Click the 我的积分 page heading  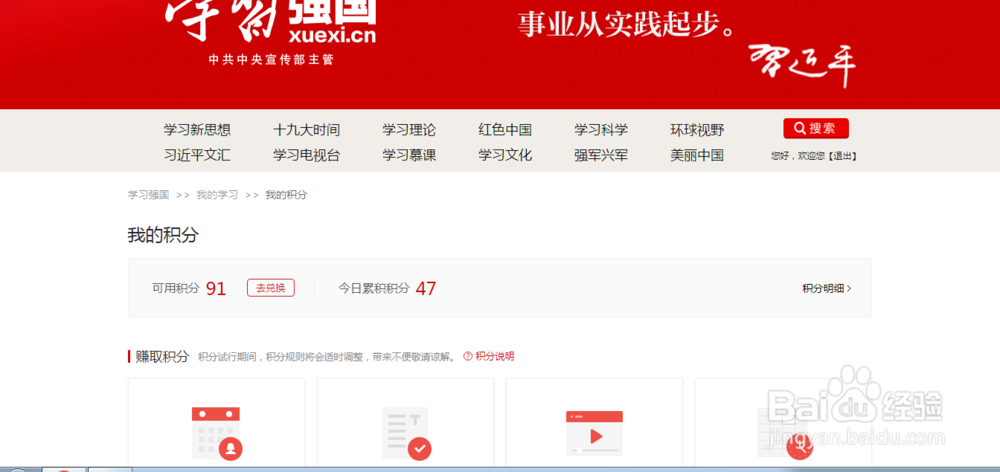pos(163,235)
